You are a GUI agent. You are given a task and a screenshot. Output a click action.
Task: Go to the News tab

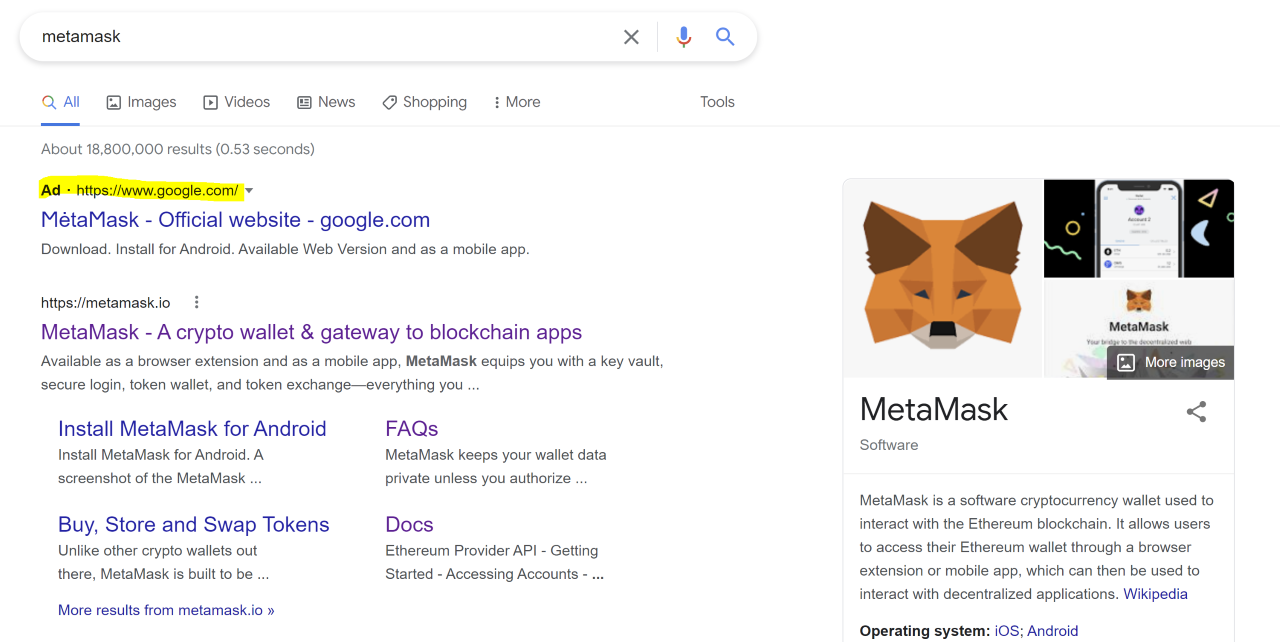click(x=326, y=102)
